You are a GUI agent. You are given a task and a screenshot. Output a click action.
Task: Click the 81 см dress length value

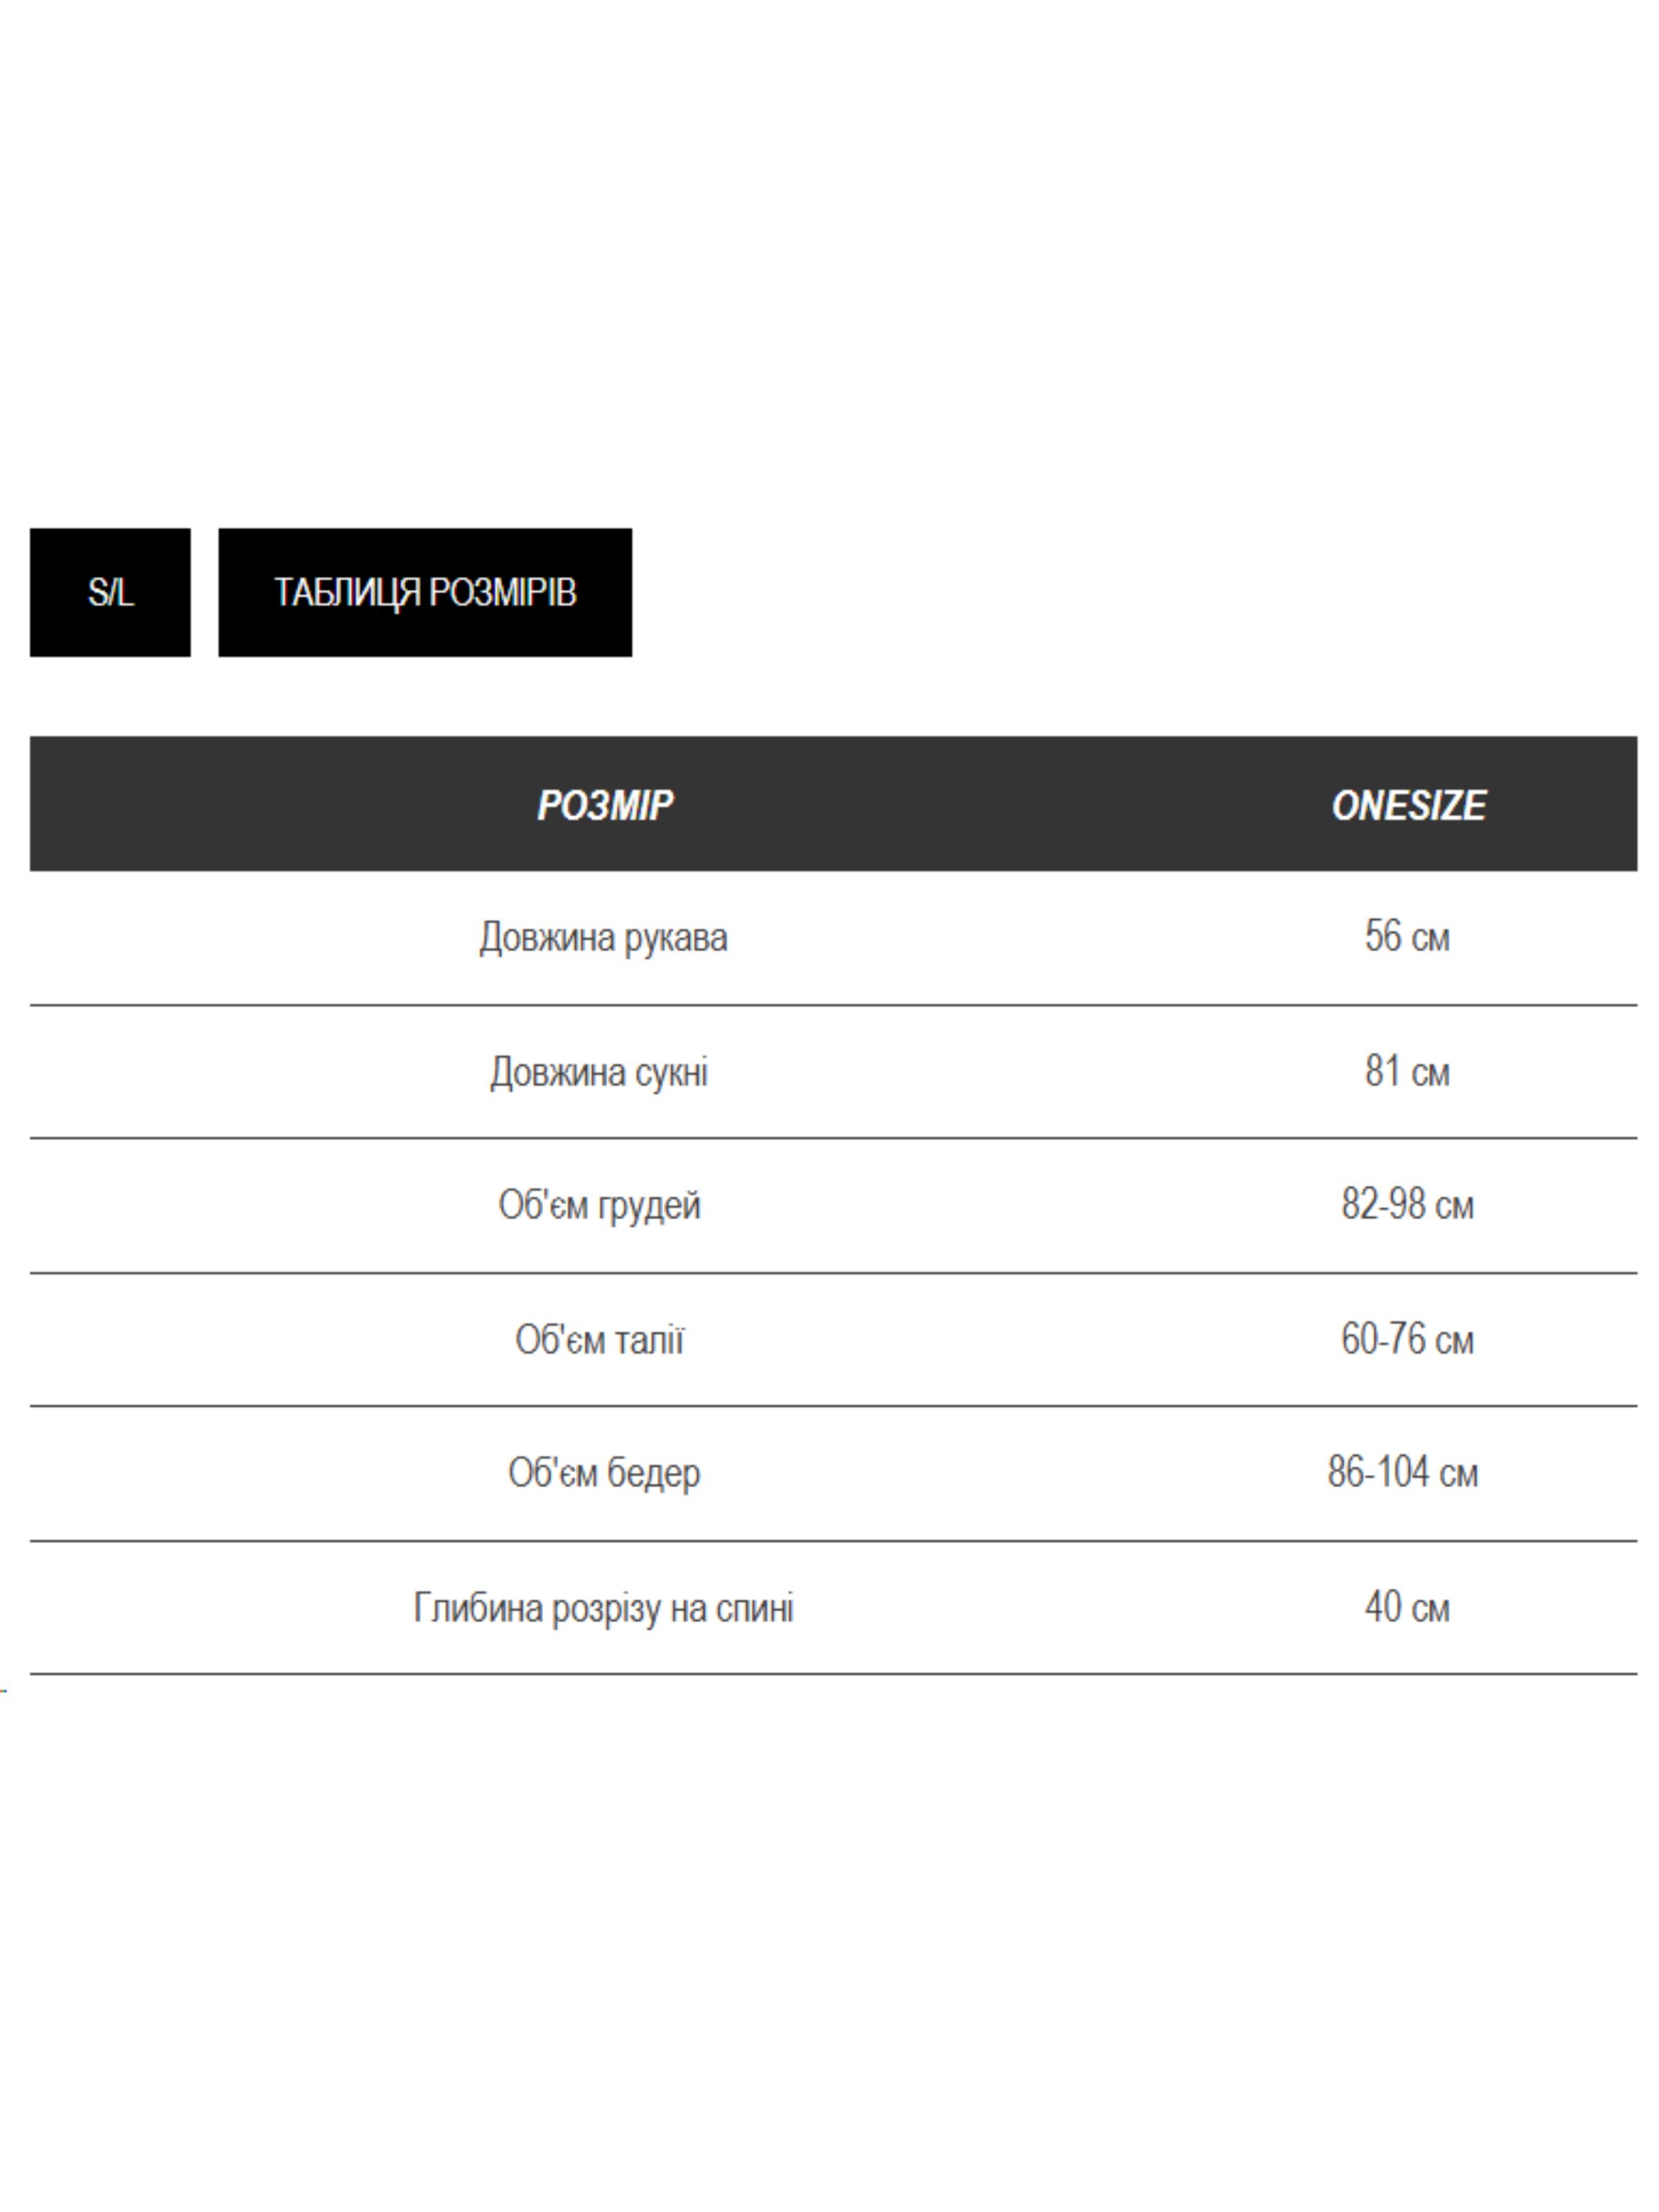click(x=1407, y=1072)
